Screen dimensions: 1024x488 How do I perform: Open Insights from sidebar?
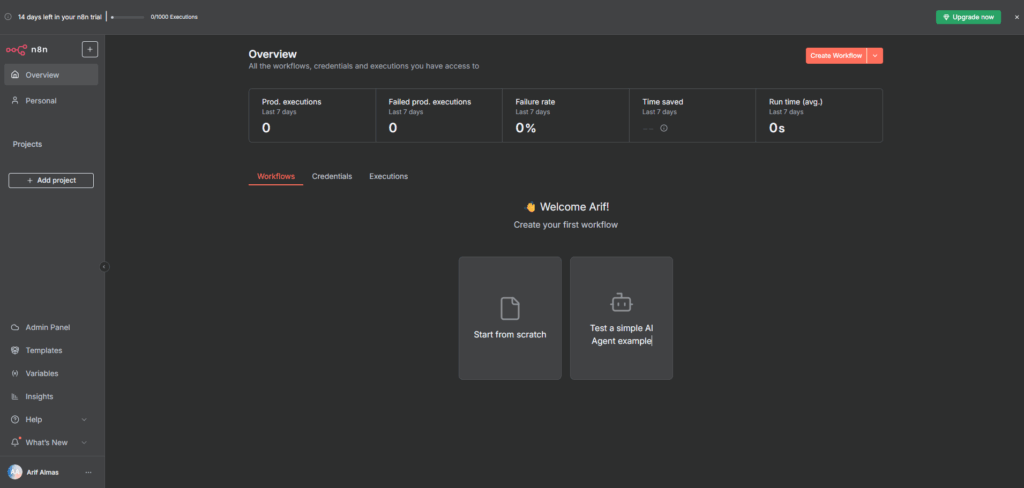51,397
